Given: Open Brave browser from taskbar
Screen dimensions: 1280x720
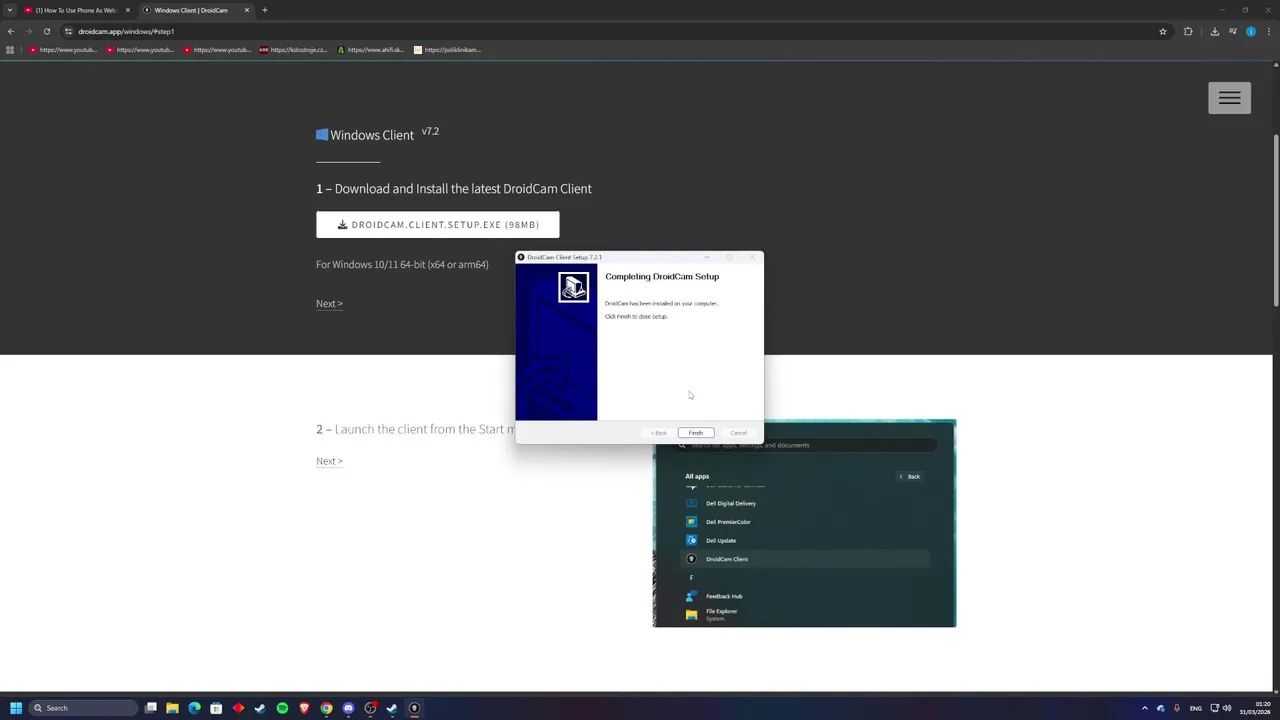Looking at the screenshot, I should (304, 708).
